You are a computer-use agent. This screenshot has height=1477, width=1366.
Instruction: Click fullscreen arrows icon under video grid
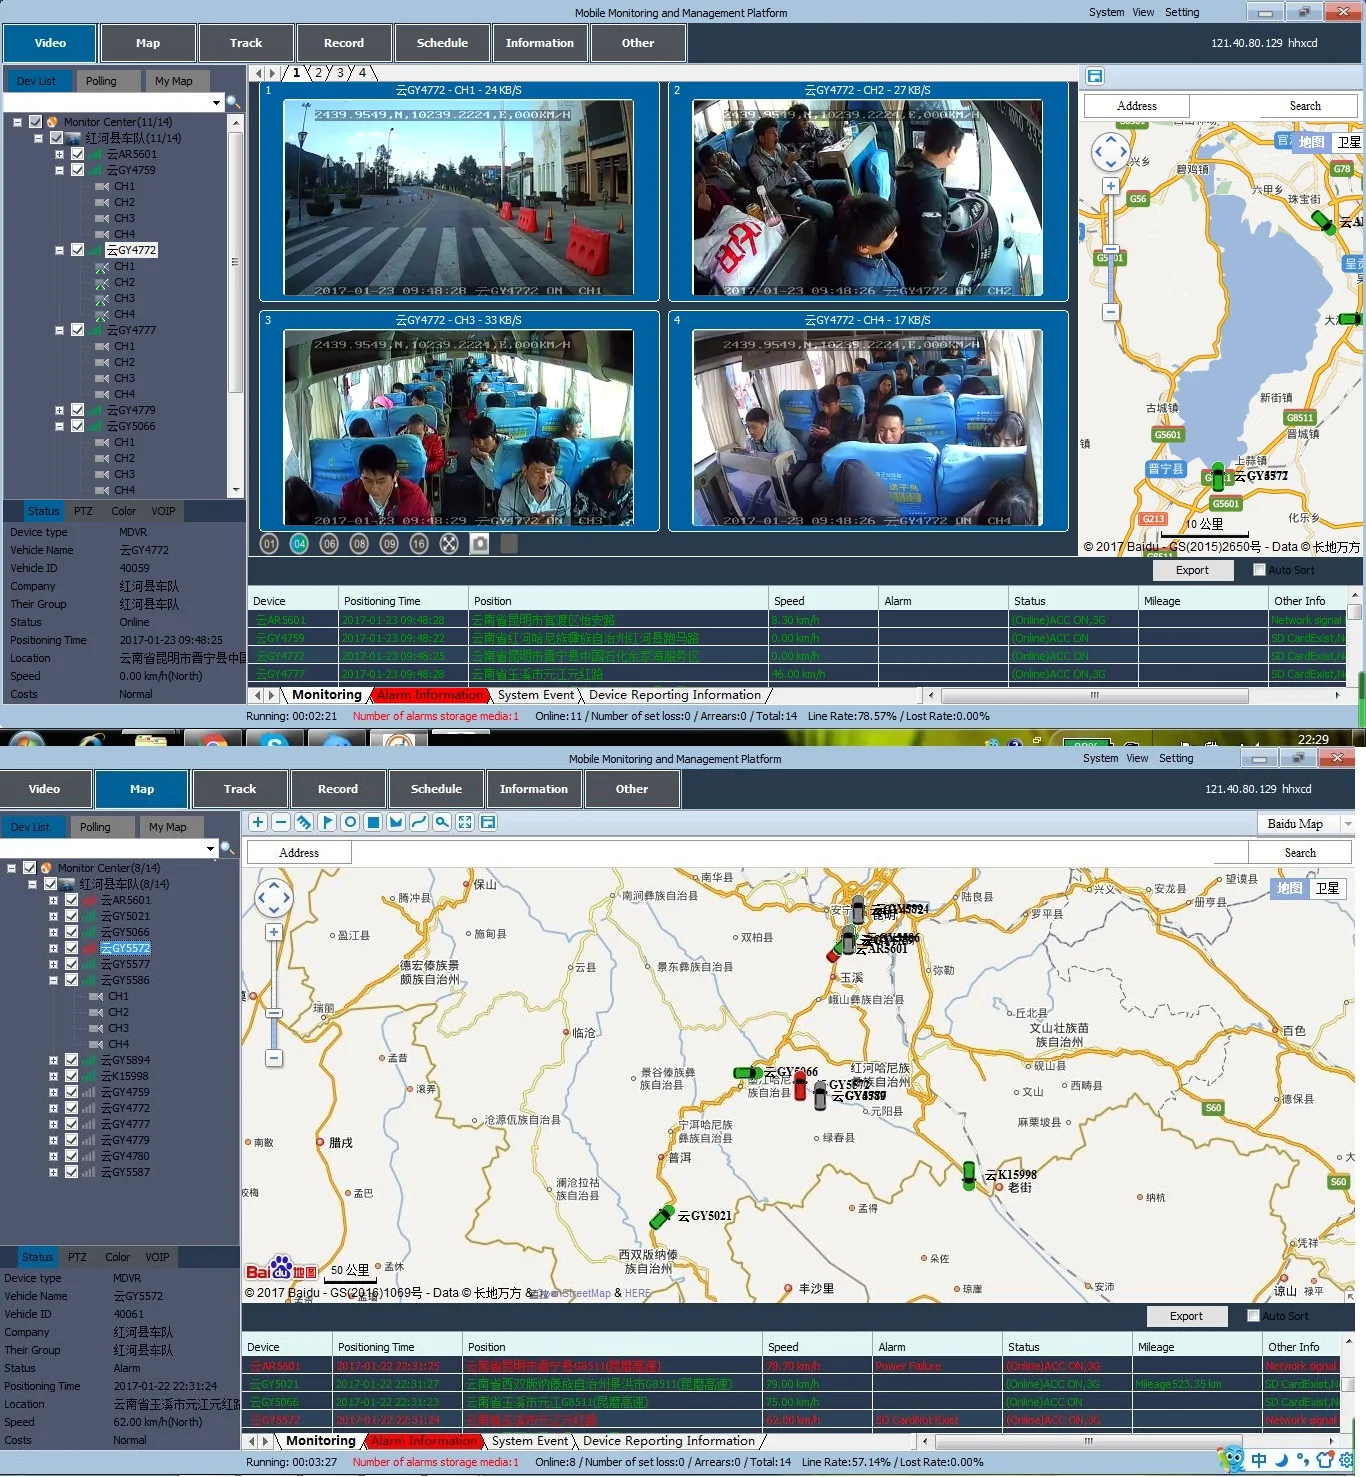[449, 544]
